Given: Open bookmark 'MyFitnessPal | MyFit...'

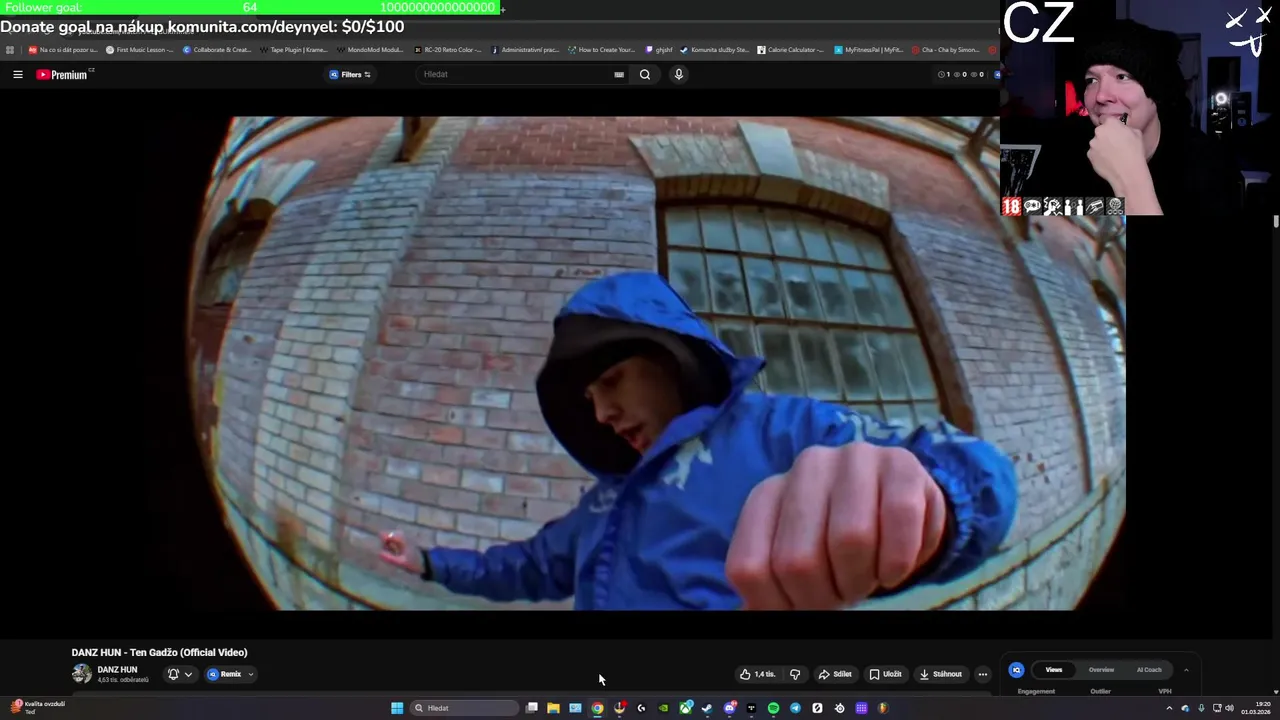Looking at the screenshot, I should point(869,49).
